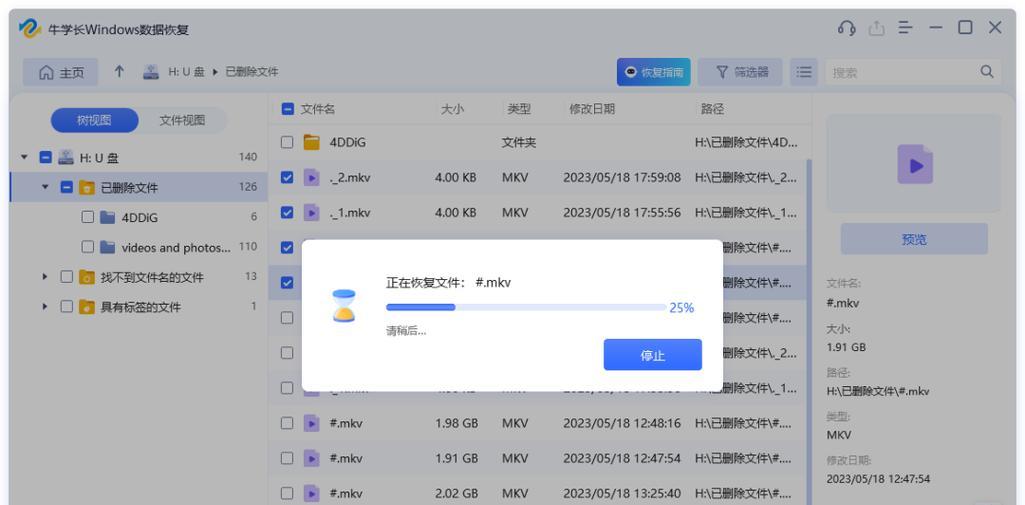1025x505 pixels.
Task: Check the 4DDiG folder row checkbox in list
Action: [x=287, y=142]
